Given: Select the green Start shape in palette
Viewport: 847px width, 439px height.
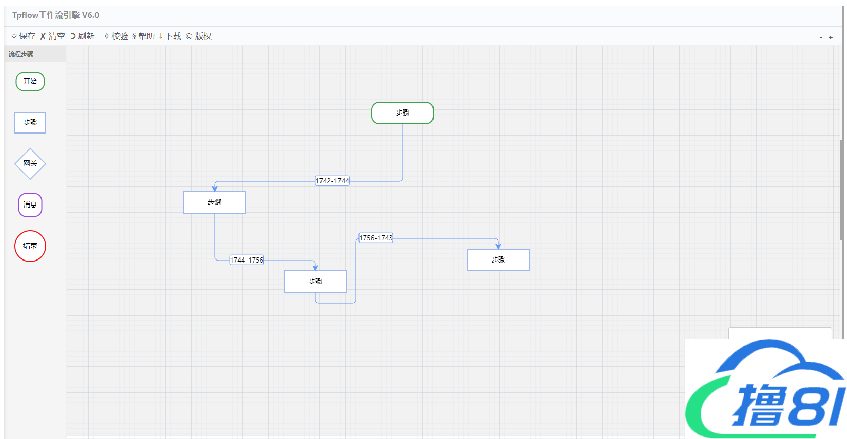Looking at the screenshot, I should (x=30, y=81).
